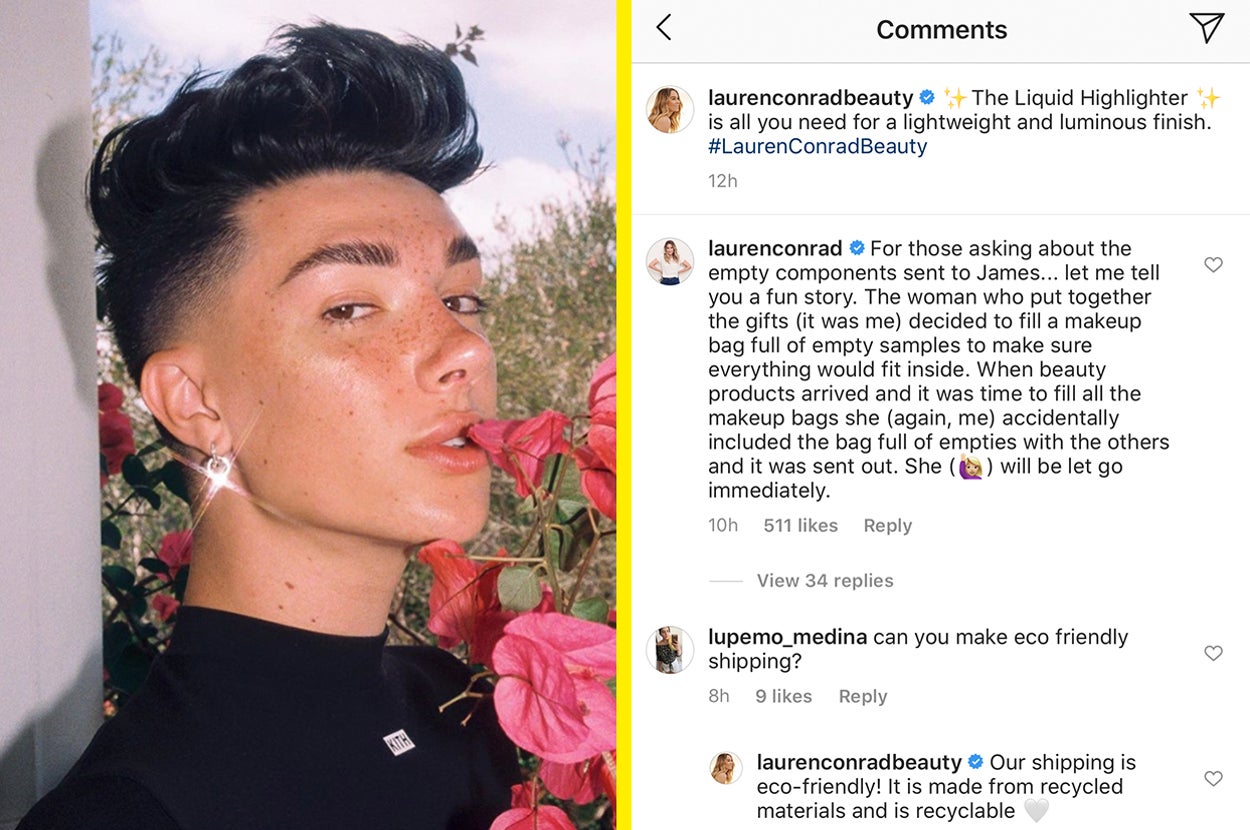
Task: Tap the back arrow in Comments header
Action: (664, 28)
